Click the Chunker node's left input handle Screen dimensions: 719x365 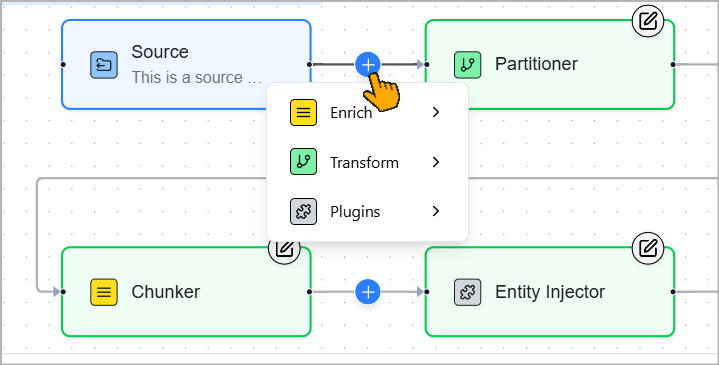[x=63, y=292]
